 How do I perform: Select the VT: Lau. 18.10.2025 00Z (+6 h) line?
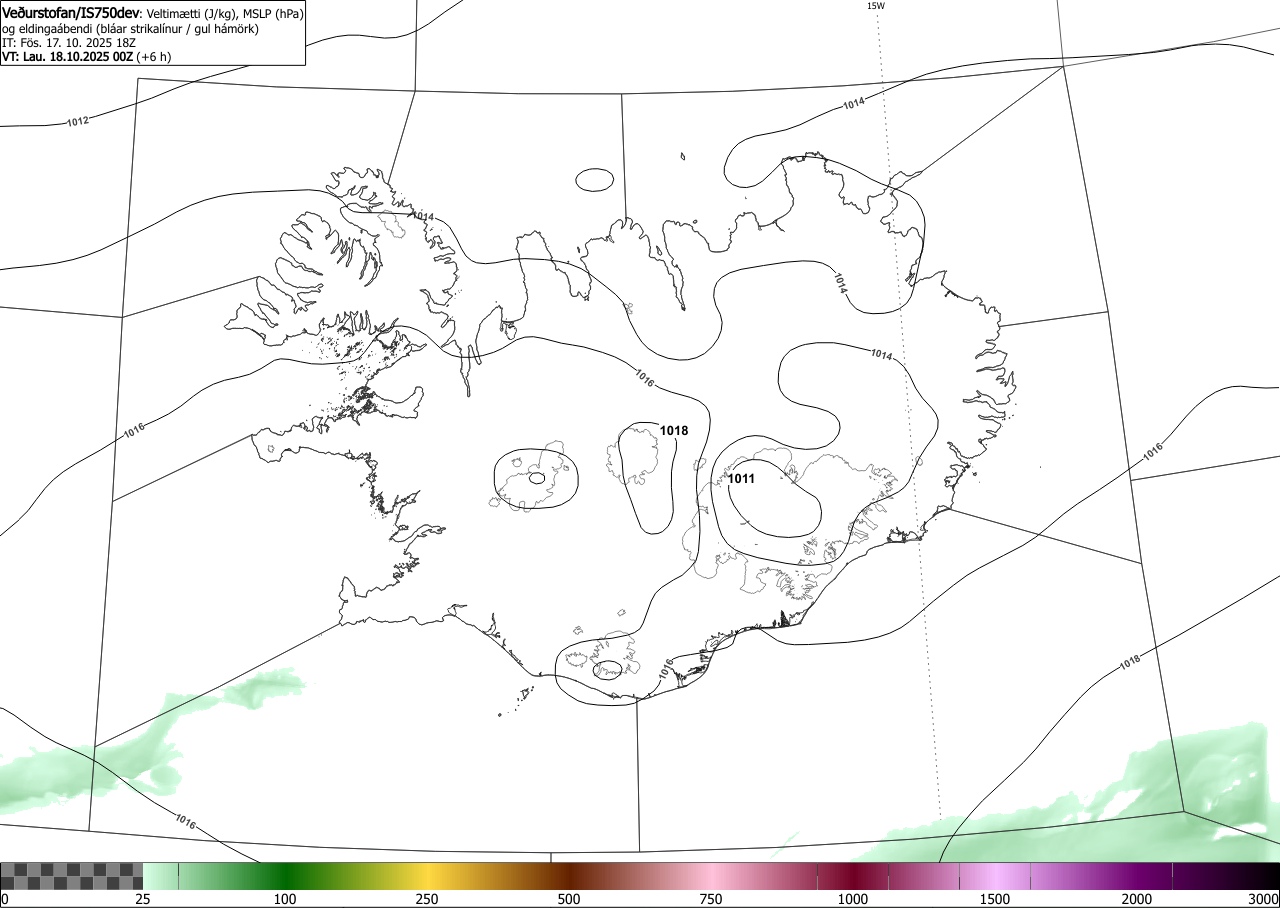86,57
